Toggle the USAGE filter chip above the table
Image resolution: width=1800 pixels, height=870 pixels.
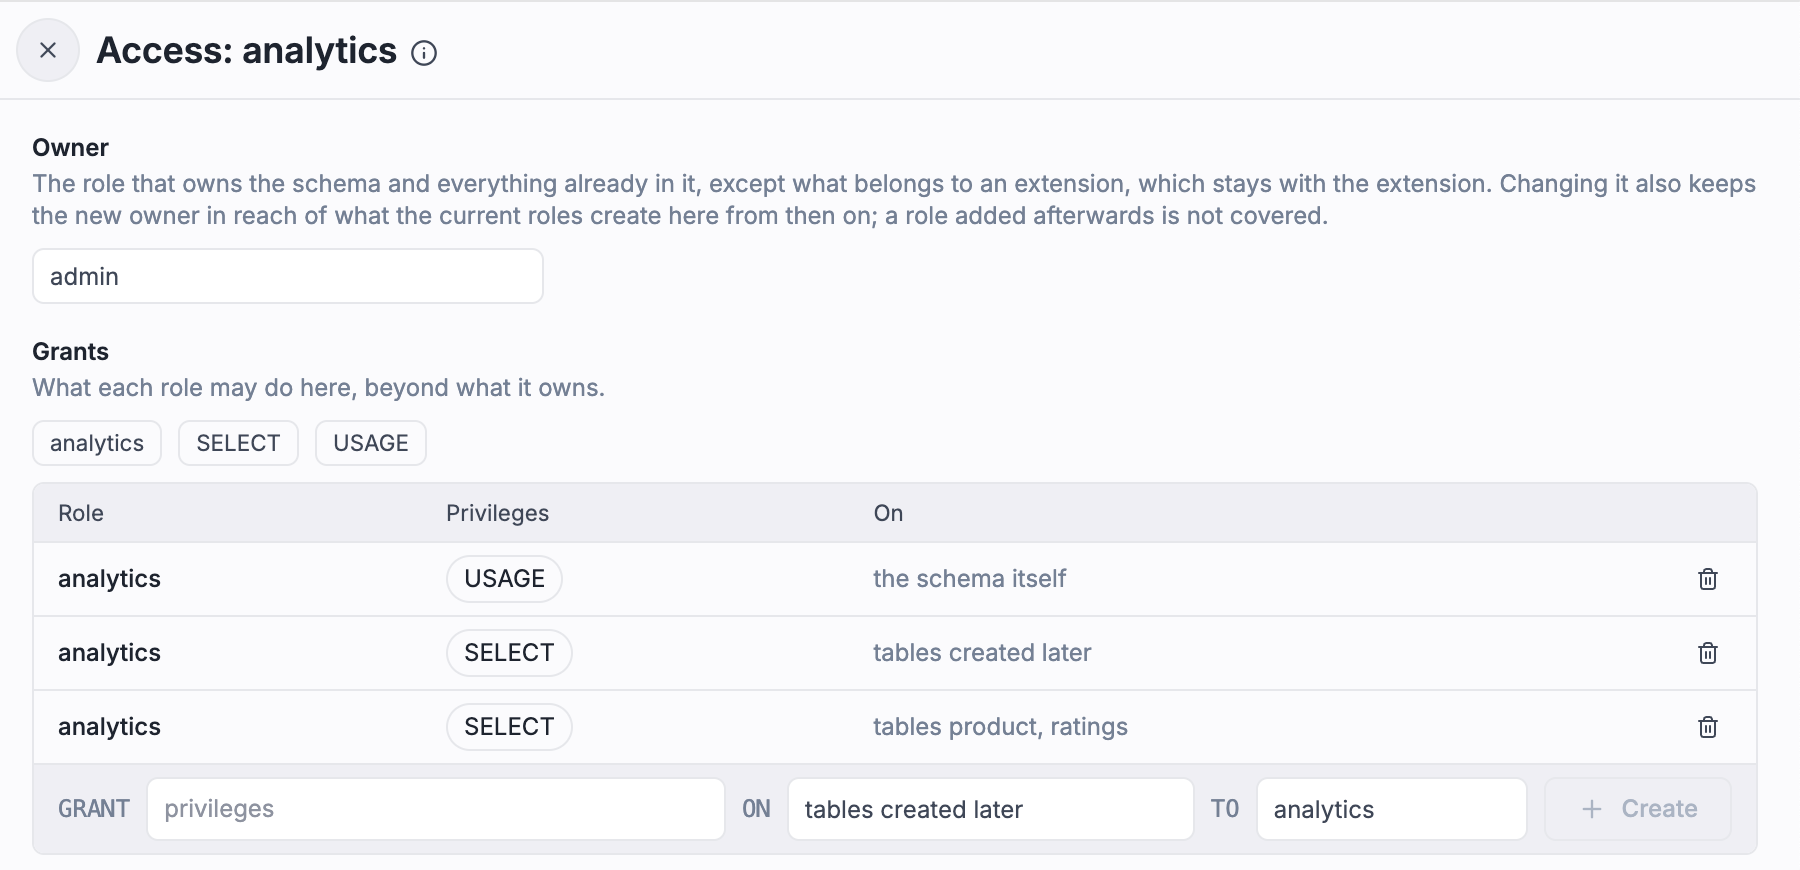pyautogui.click(x=371, y=443)
